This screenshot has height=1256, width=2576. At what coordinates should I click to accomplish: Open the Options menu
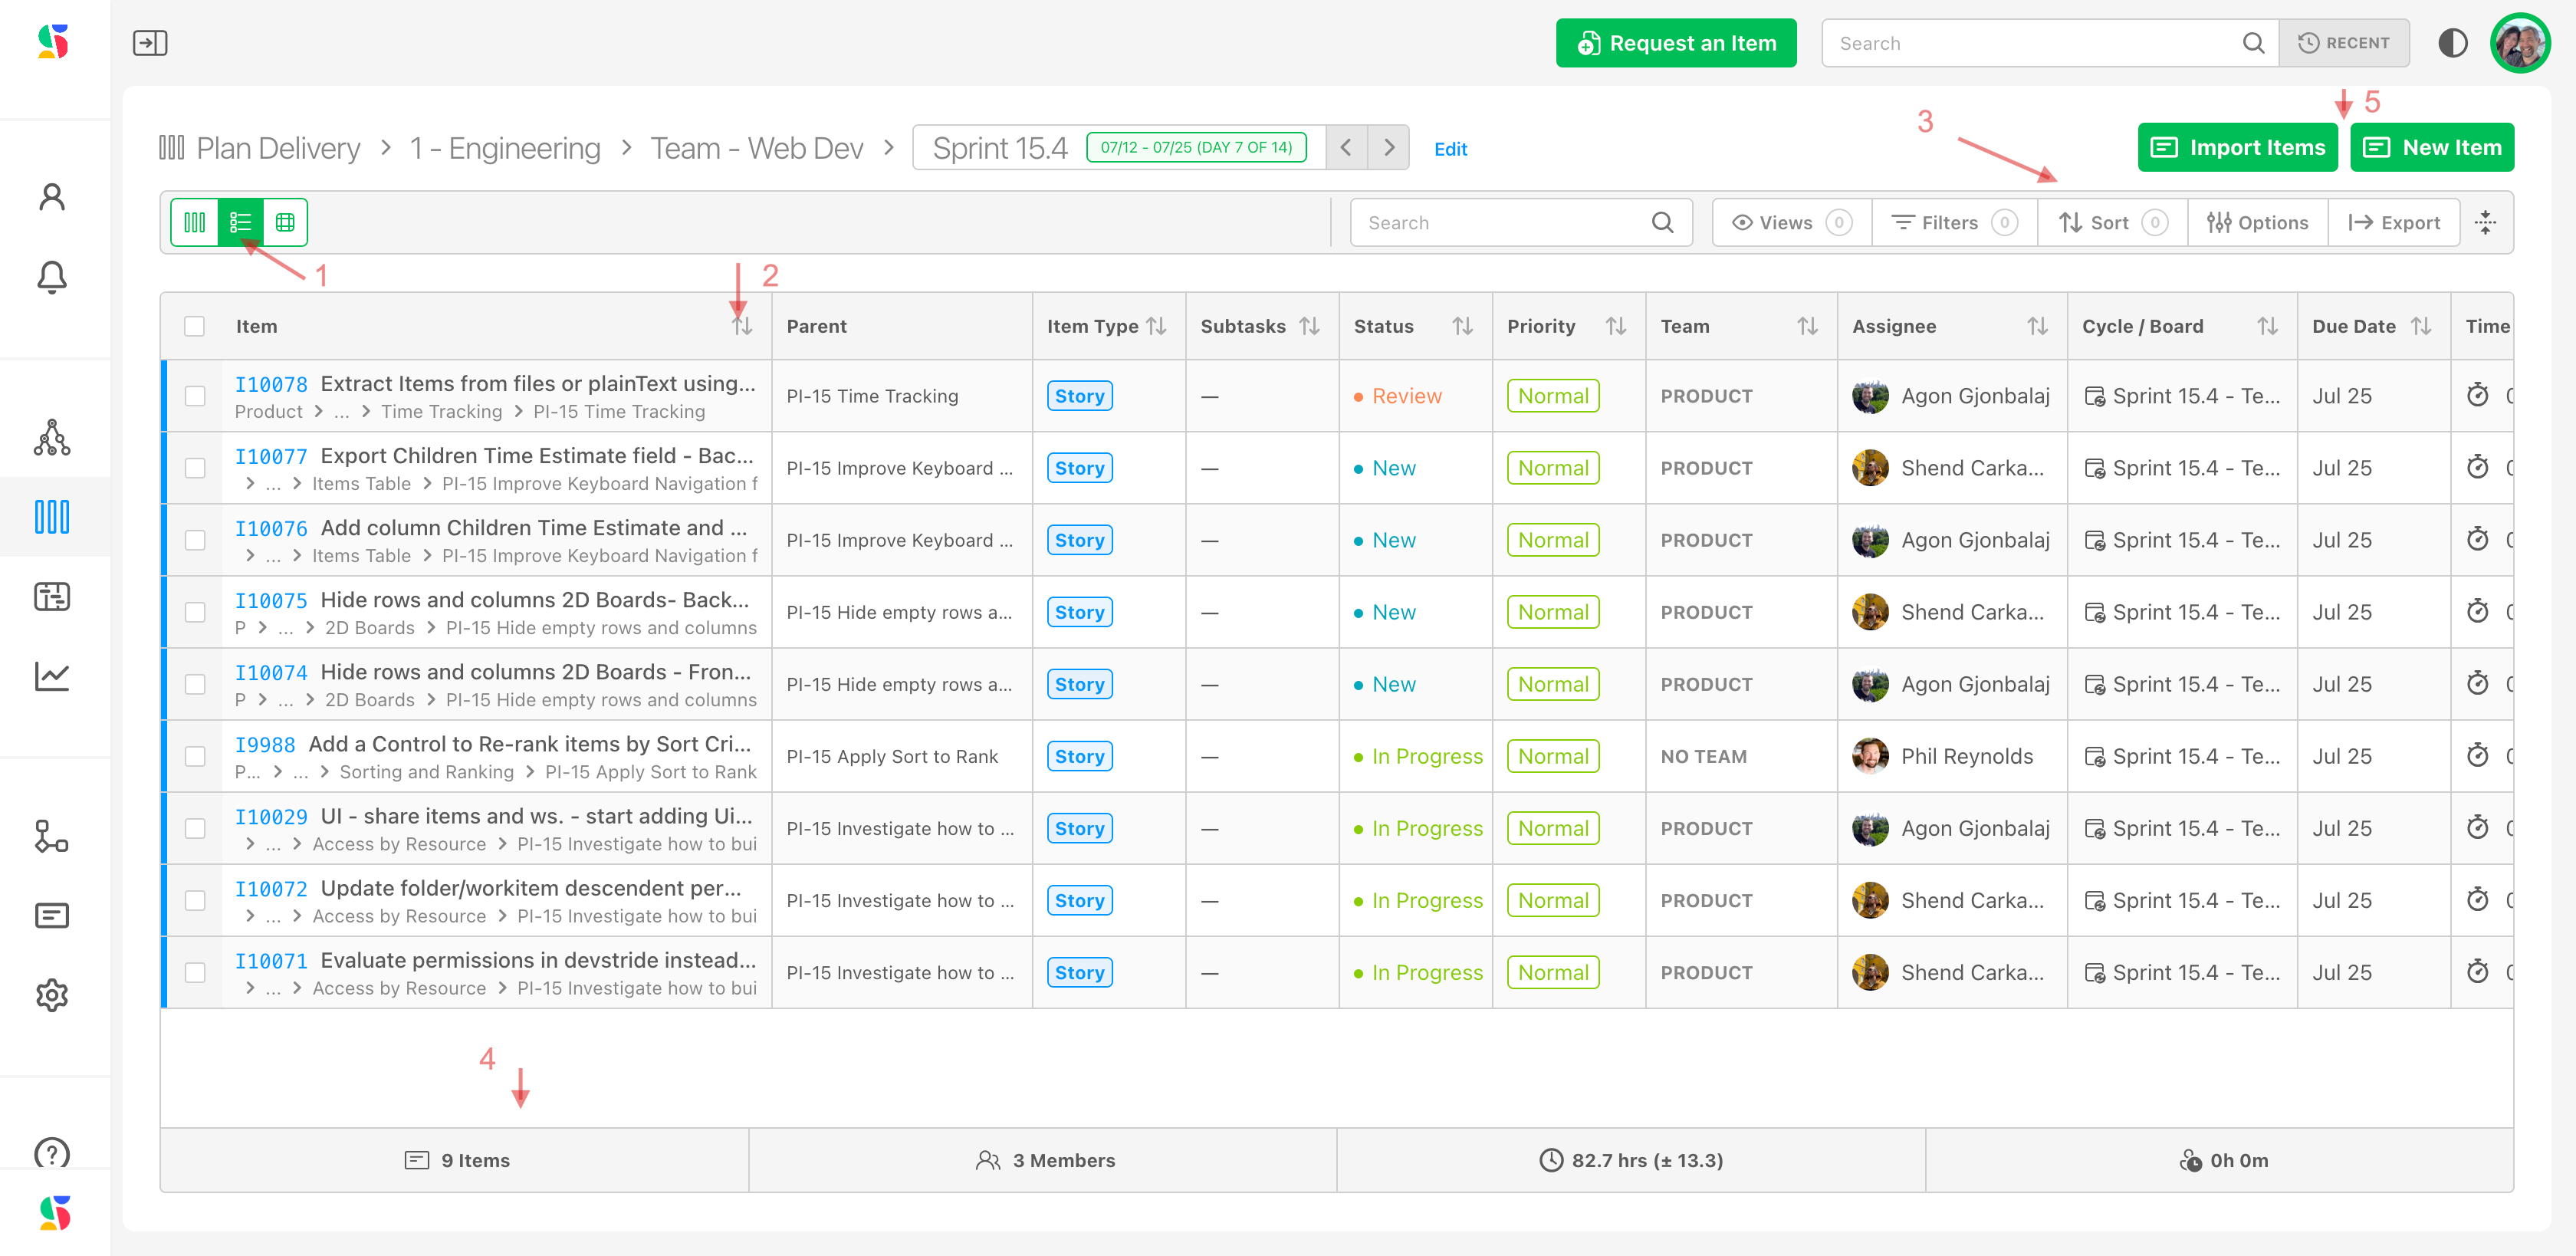pos(2257,222)
